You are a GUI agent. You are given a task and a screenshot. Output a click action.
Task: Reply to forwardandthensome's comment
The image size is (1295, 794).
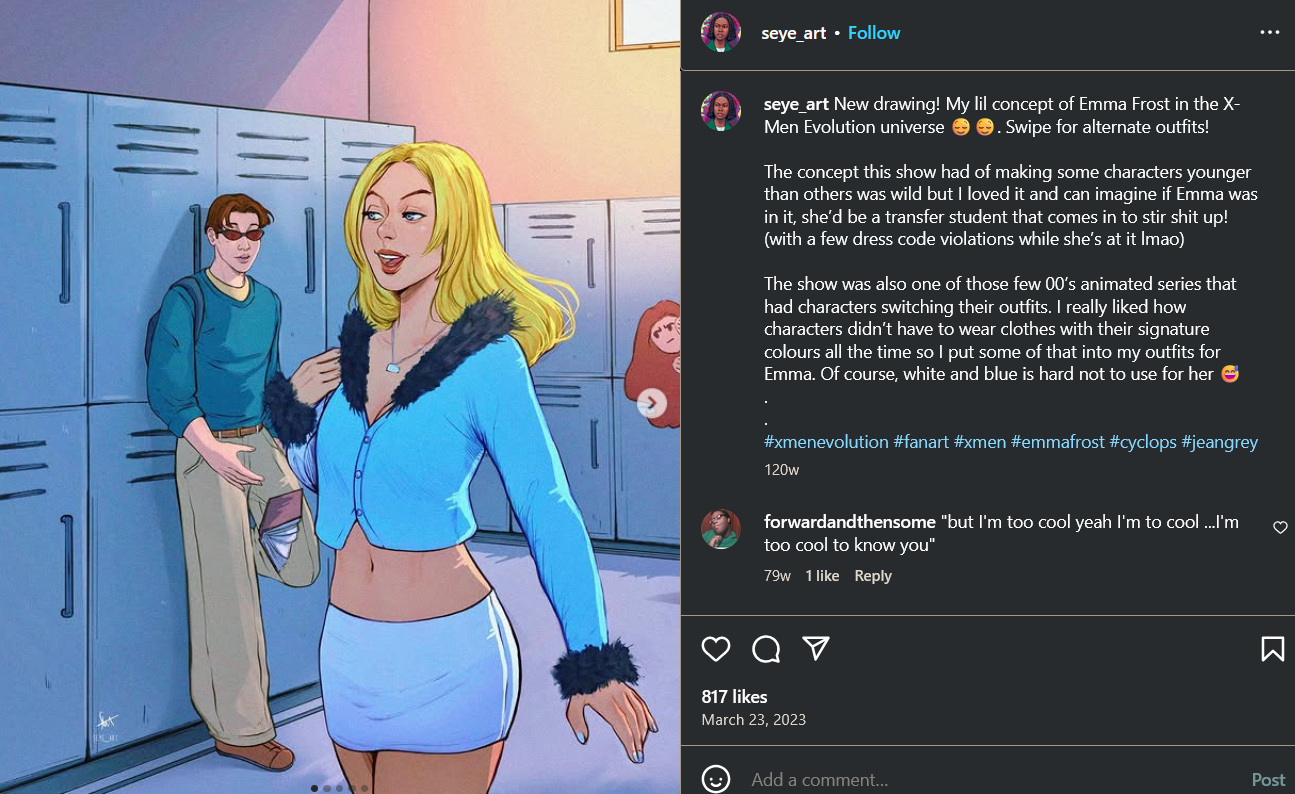[873, 576]
